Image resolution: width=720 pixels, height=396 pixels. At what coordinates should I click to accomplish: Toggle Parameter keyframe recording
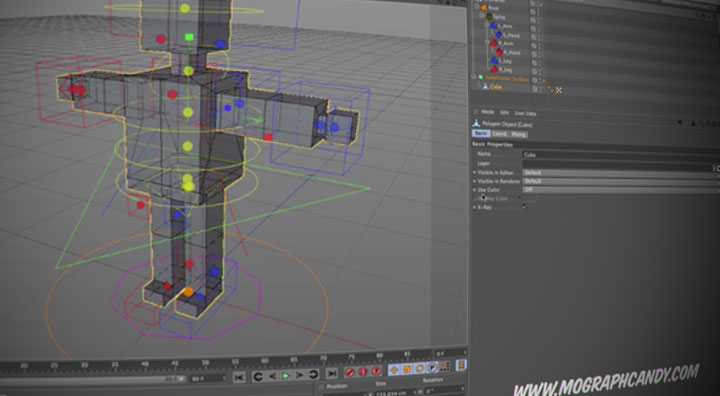tap(432, 367)
